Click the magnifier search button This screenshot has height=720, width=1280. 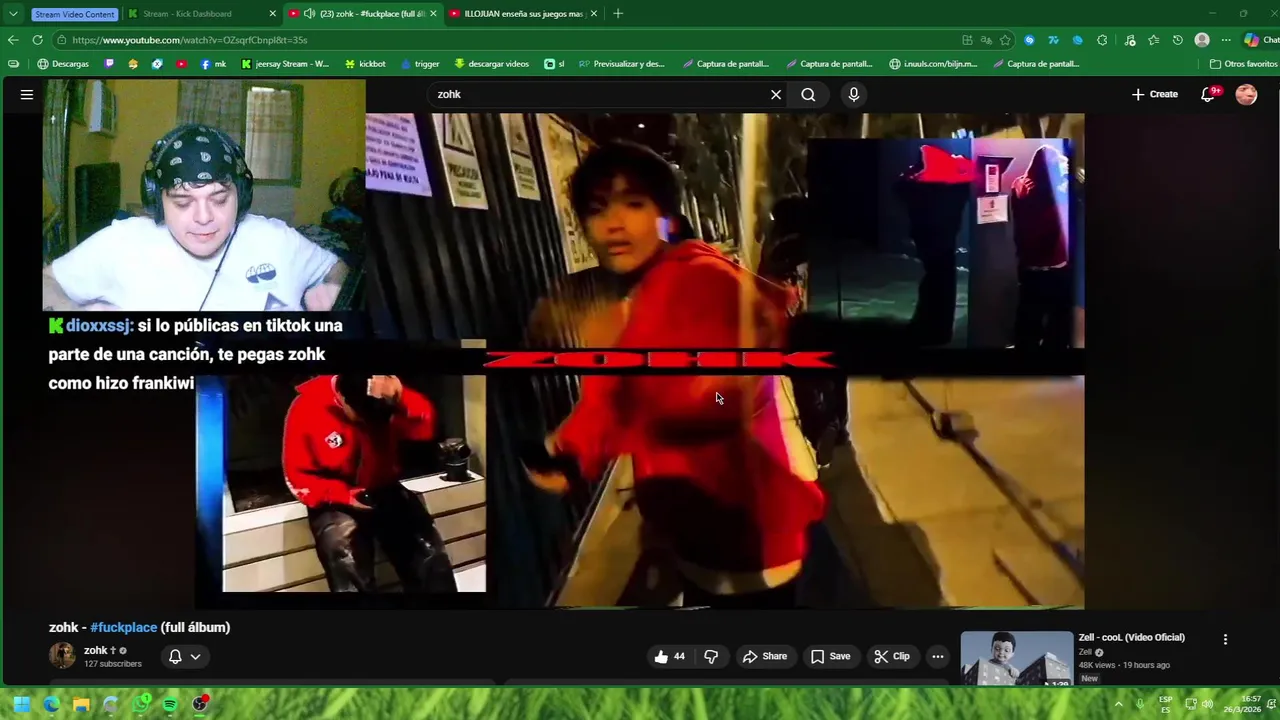pyautogui.click(x=808, y=94)
